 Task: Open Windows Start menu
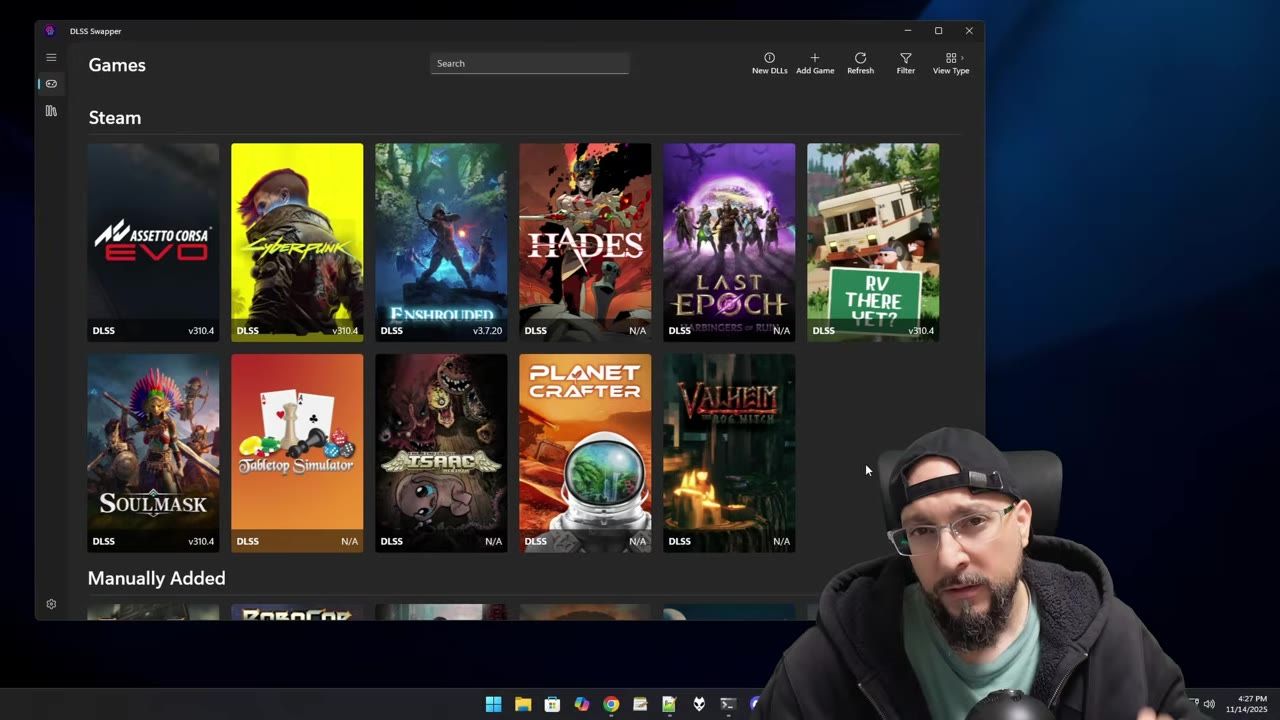click(x=493, y=704)
